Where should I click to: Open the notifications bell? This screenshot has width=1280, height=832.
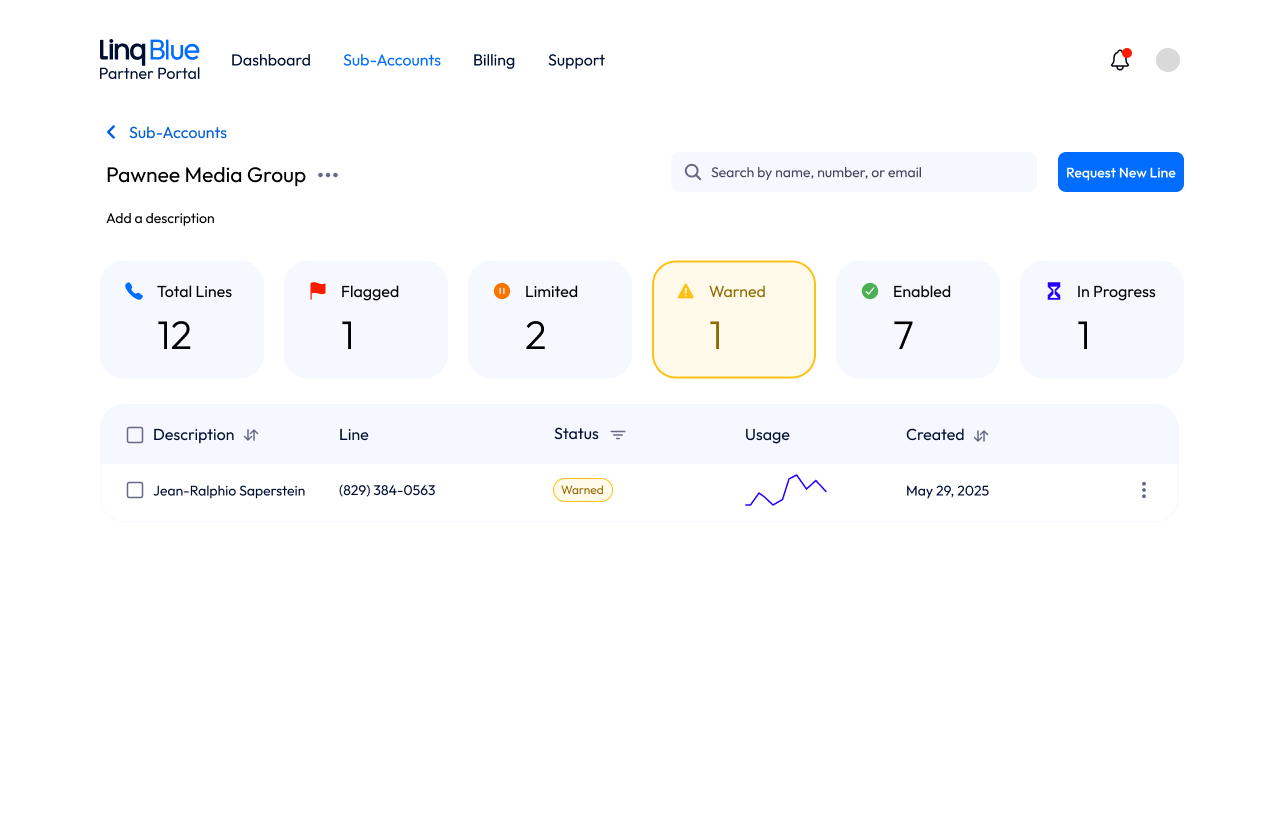click(x=1120, y=60)
